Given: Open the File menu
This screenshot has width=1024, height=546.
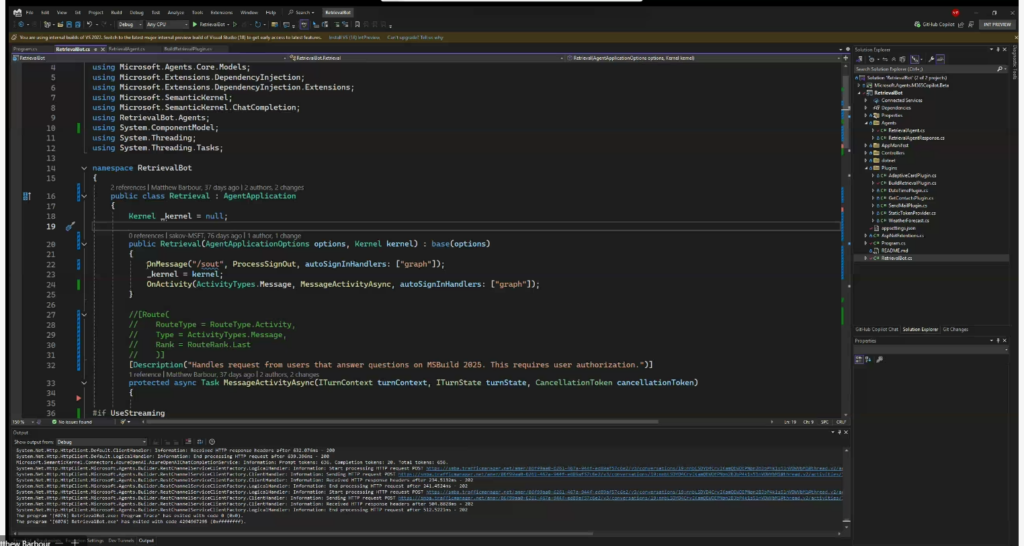Looking at the screenshot, I should click(29, 12).
